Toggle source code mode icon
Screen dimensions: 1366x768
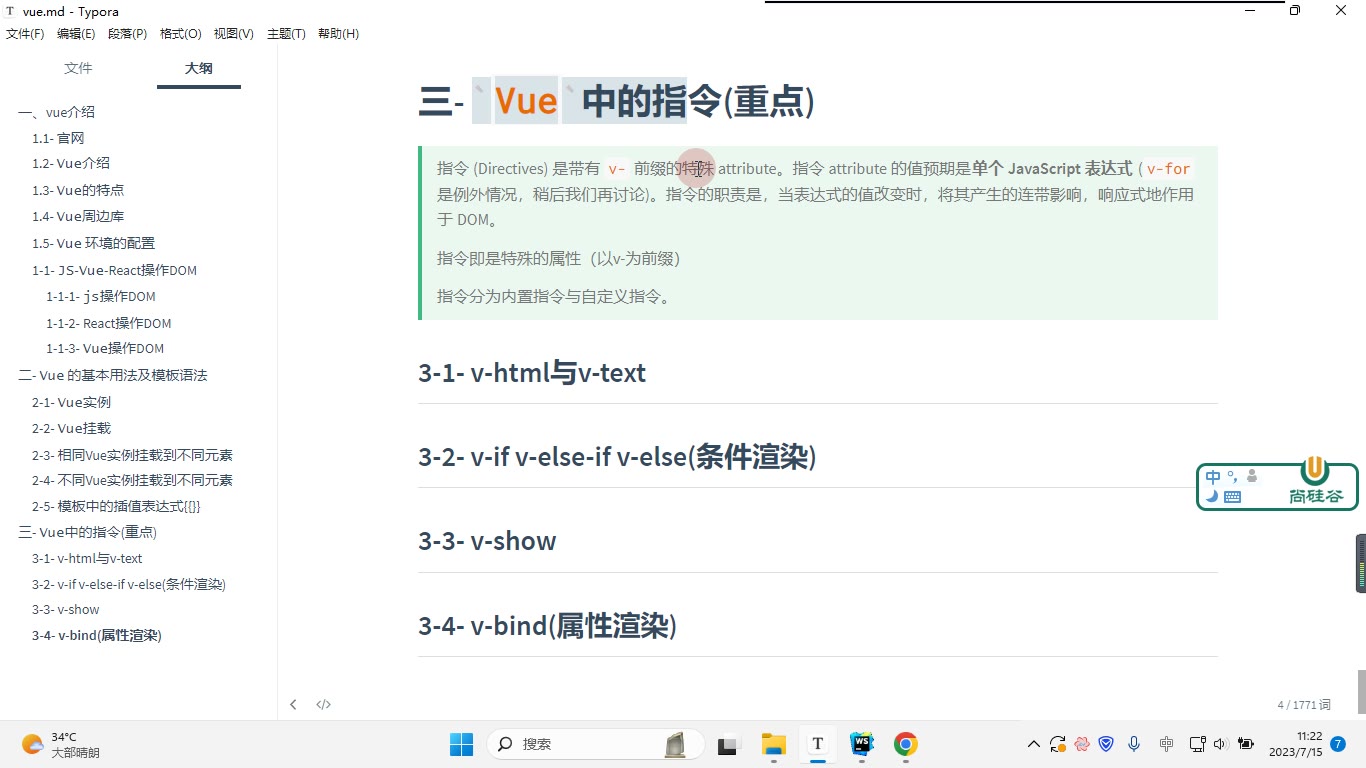[323, 704]
